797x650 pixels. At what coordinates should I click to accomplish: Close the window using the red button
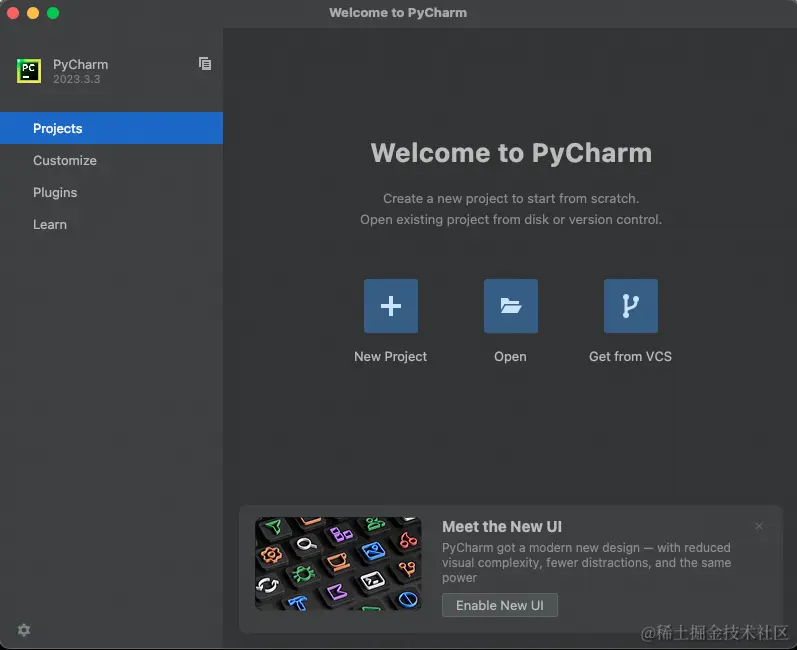coord(13,13)
